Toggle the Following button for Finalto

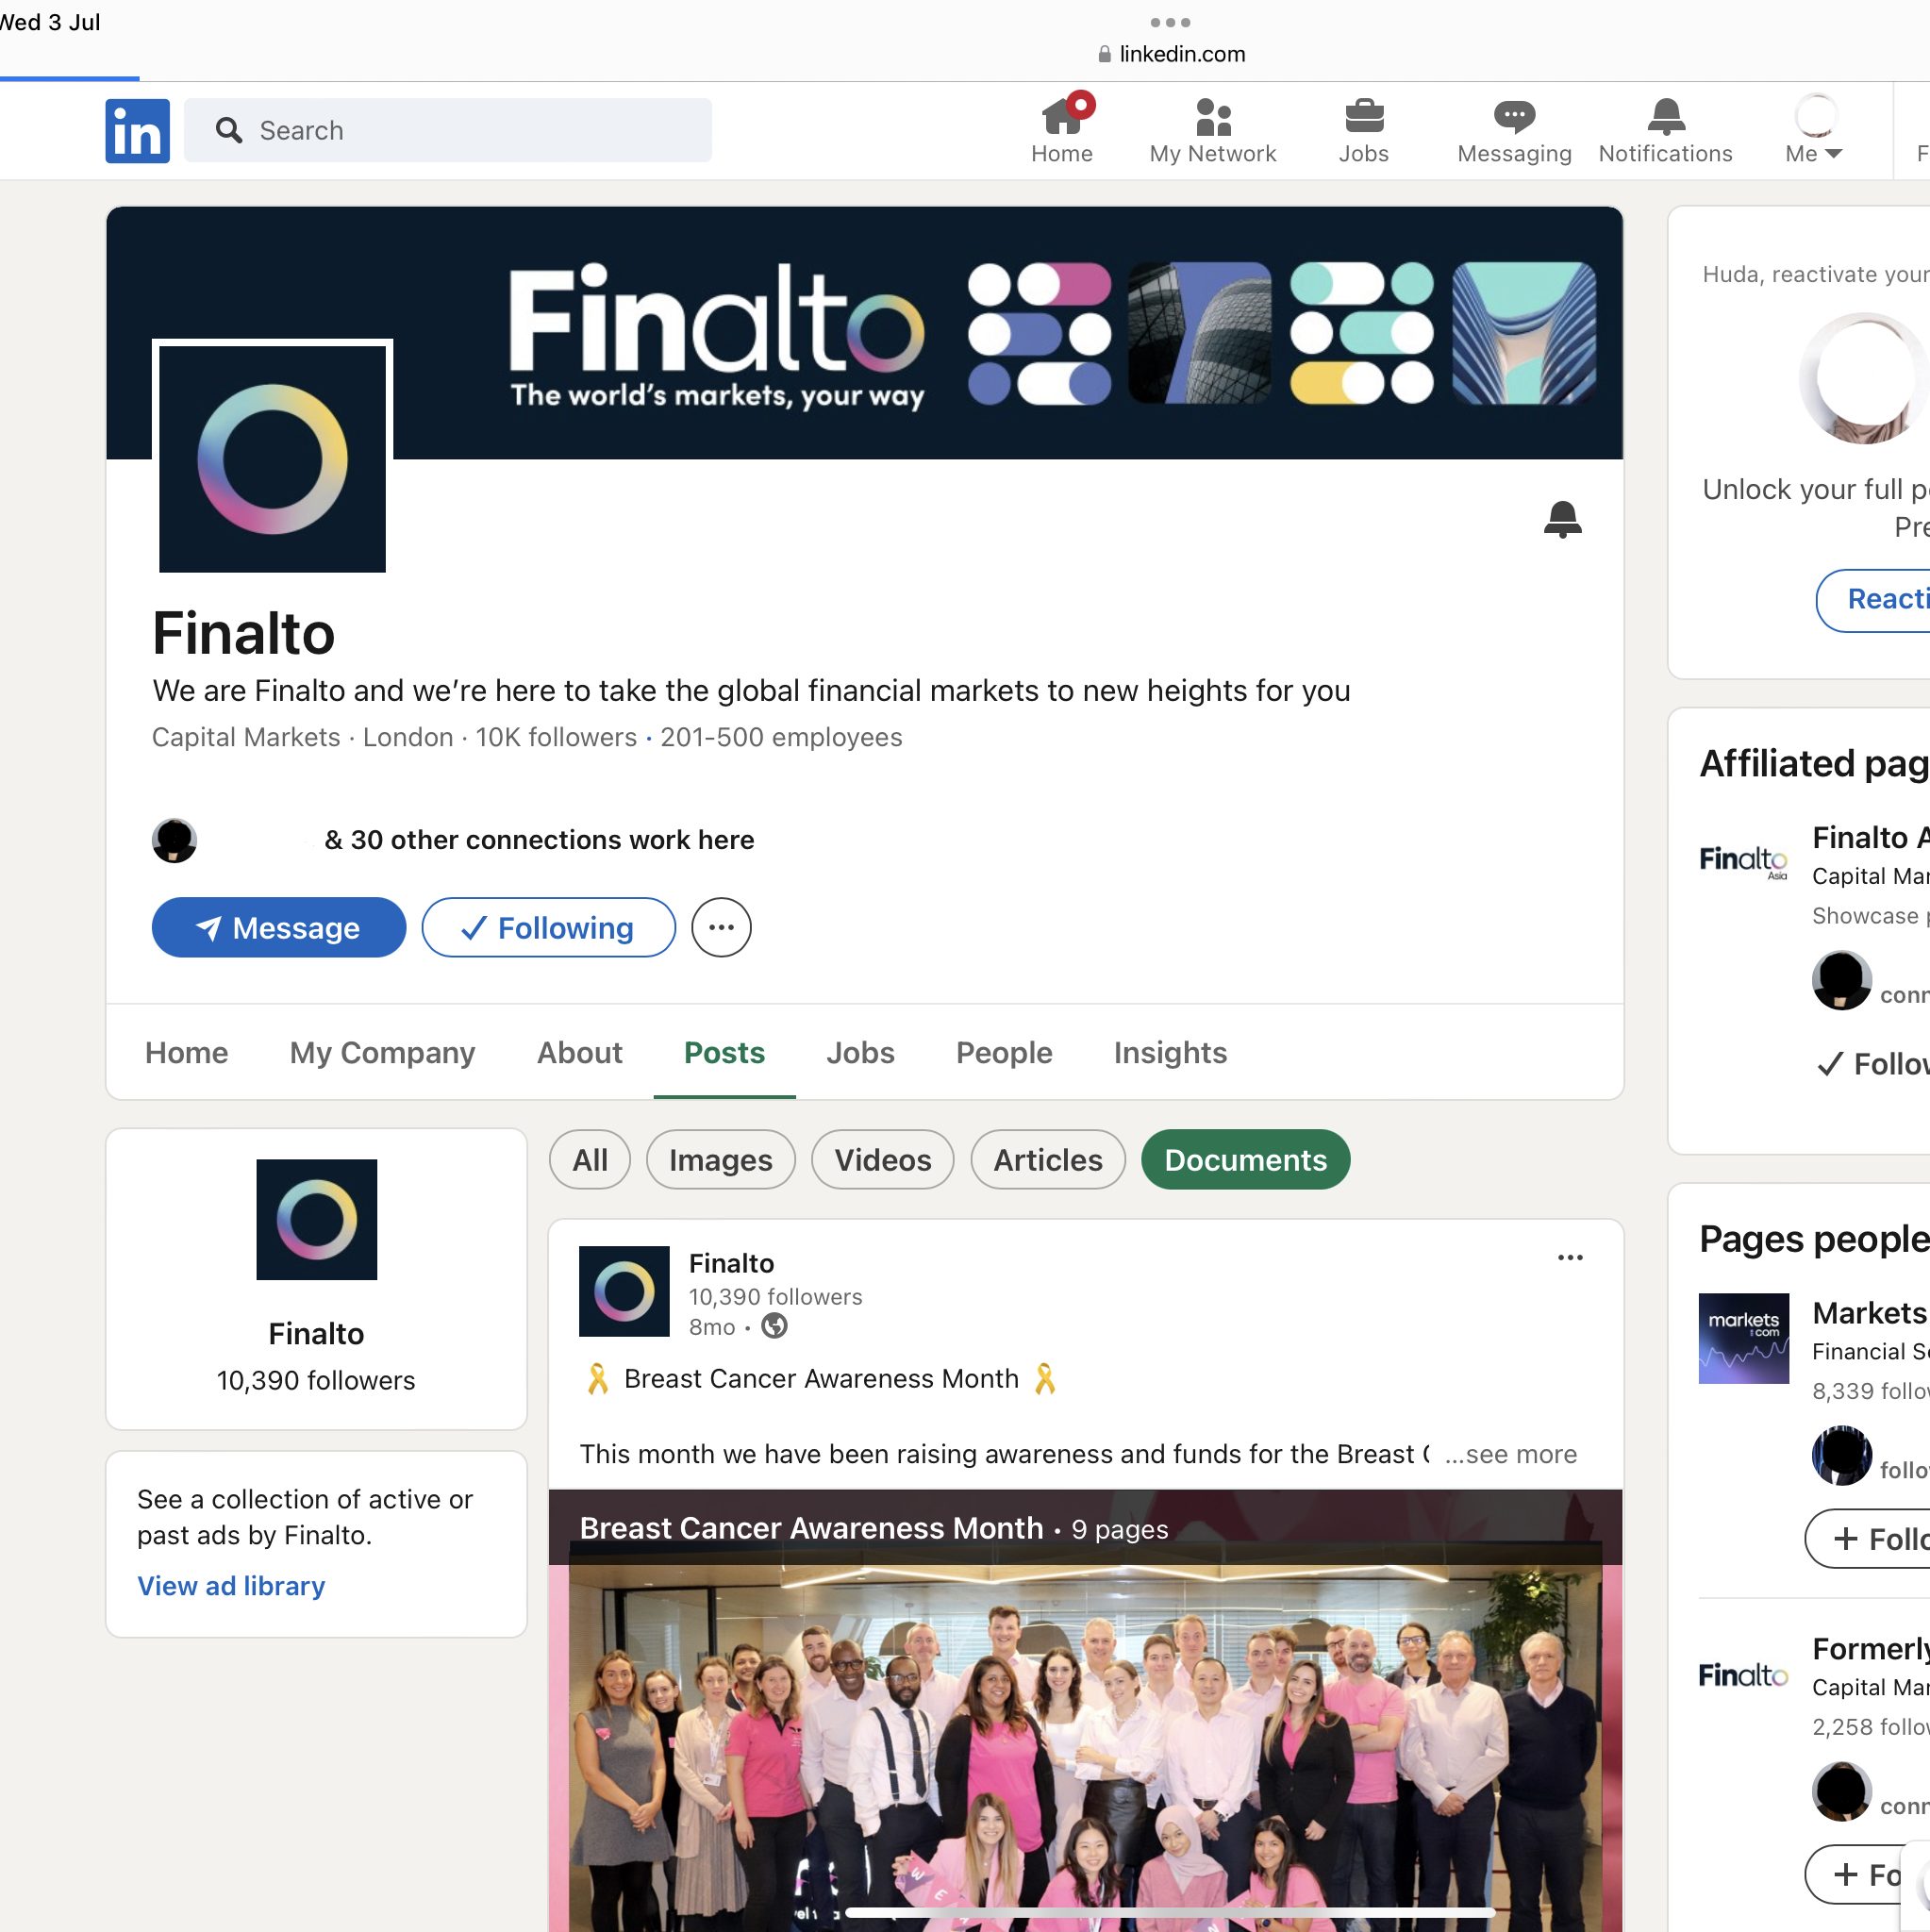[548, 928]
